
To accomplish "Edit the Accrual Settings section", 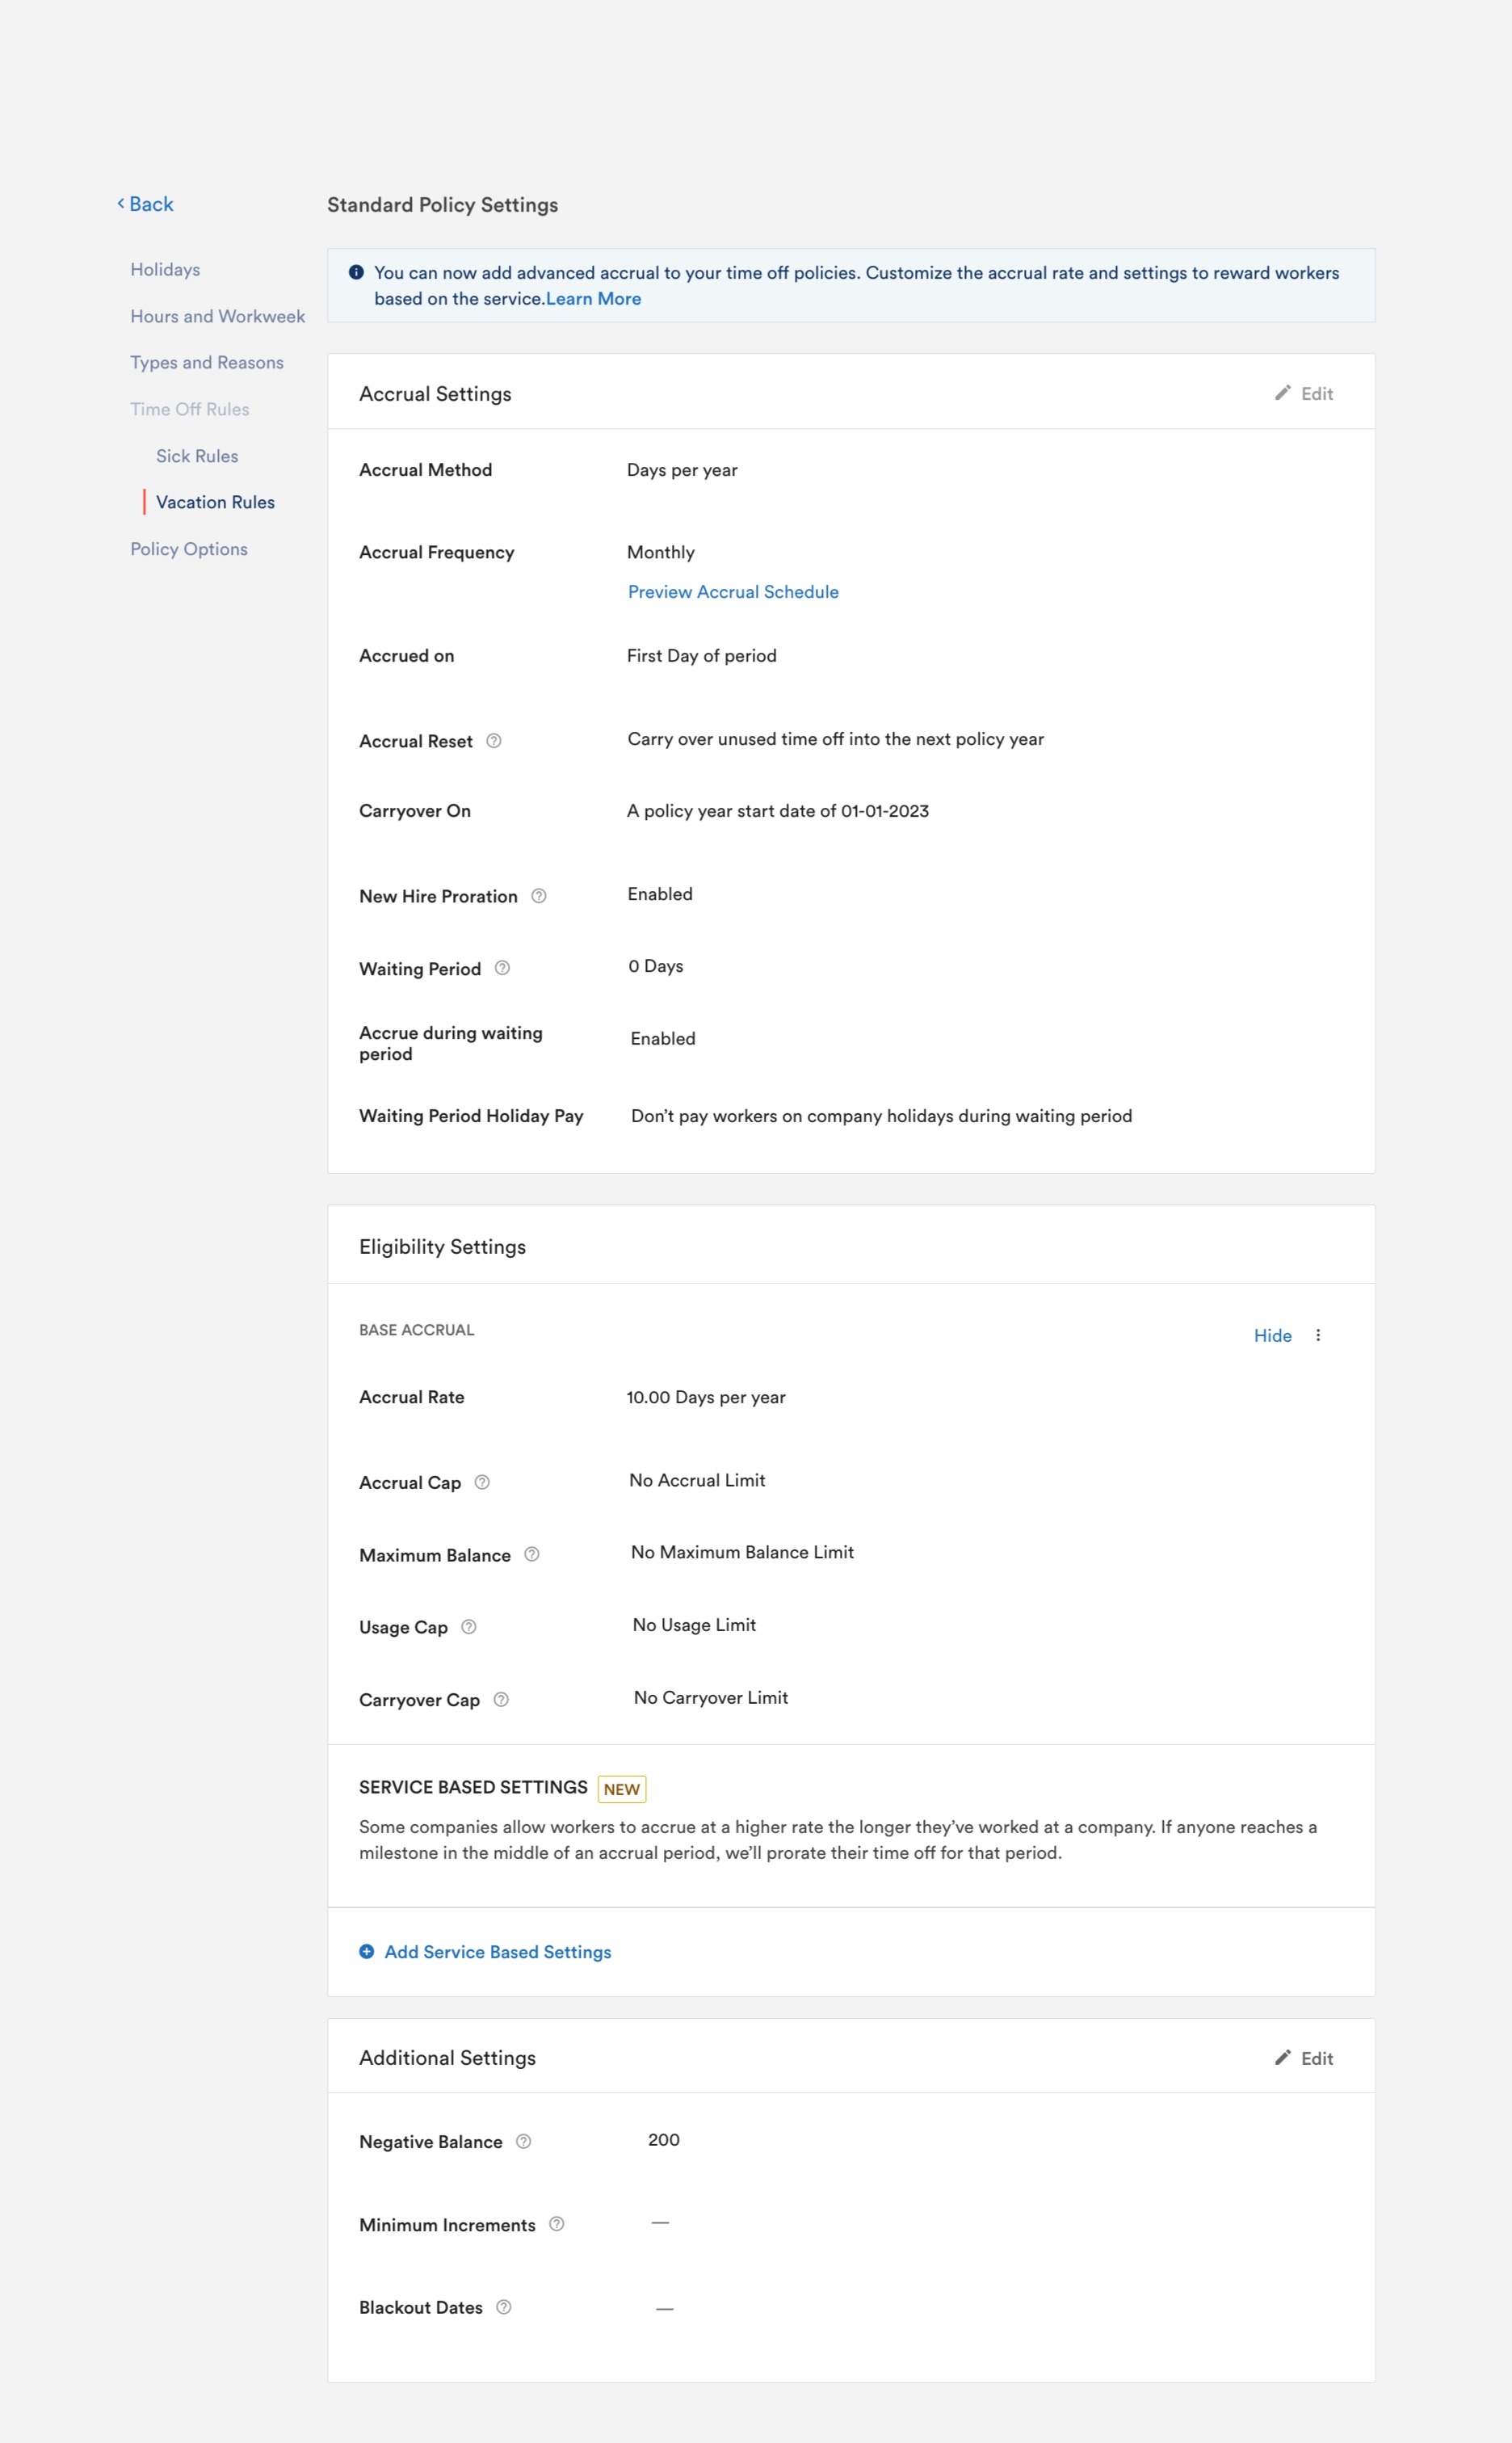I will click(1304, 394).
